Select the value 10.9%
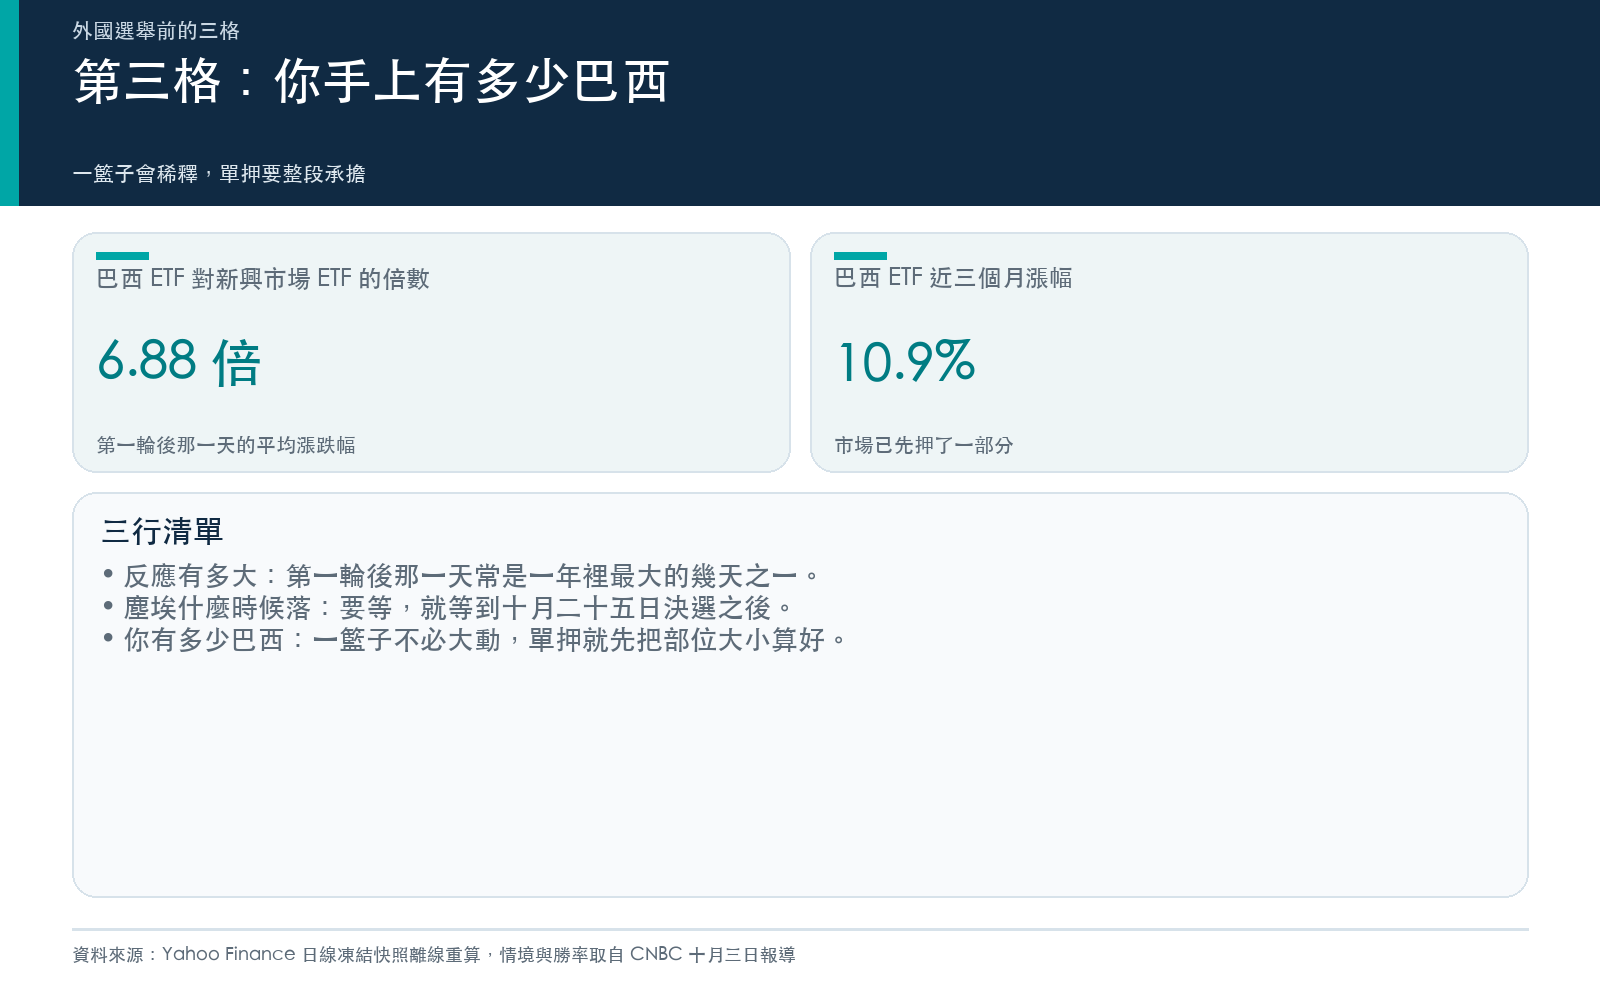1600x1000 pixels. click(906, 361)
